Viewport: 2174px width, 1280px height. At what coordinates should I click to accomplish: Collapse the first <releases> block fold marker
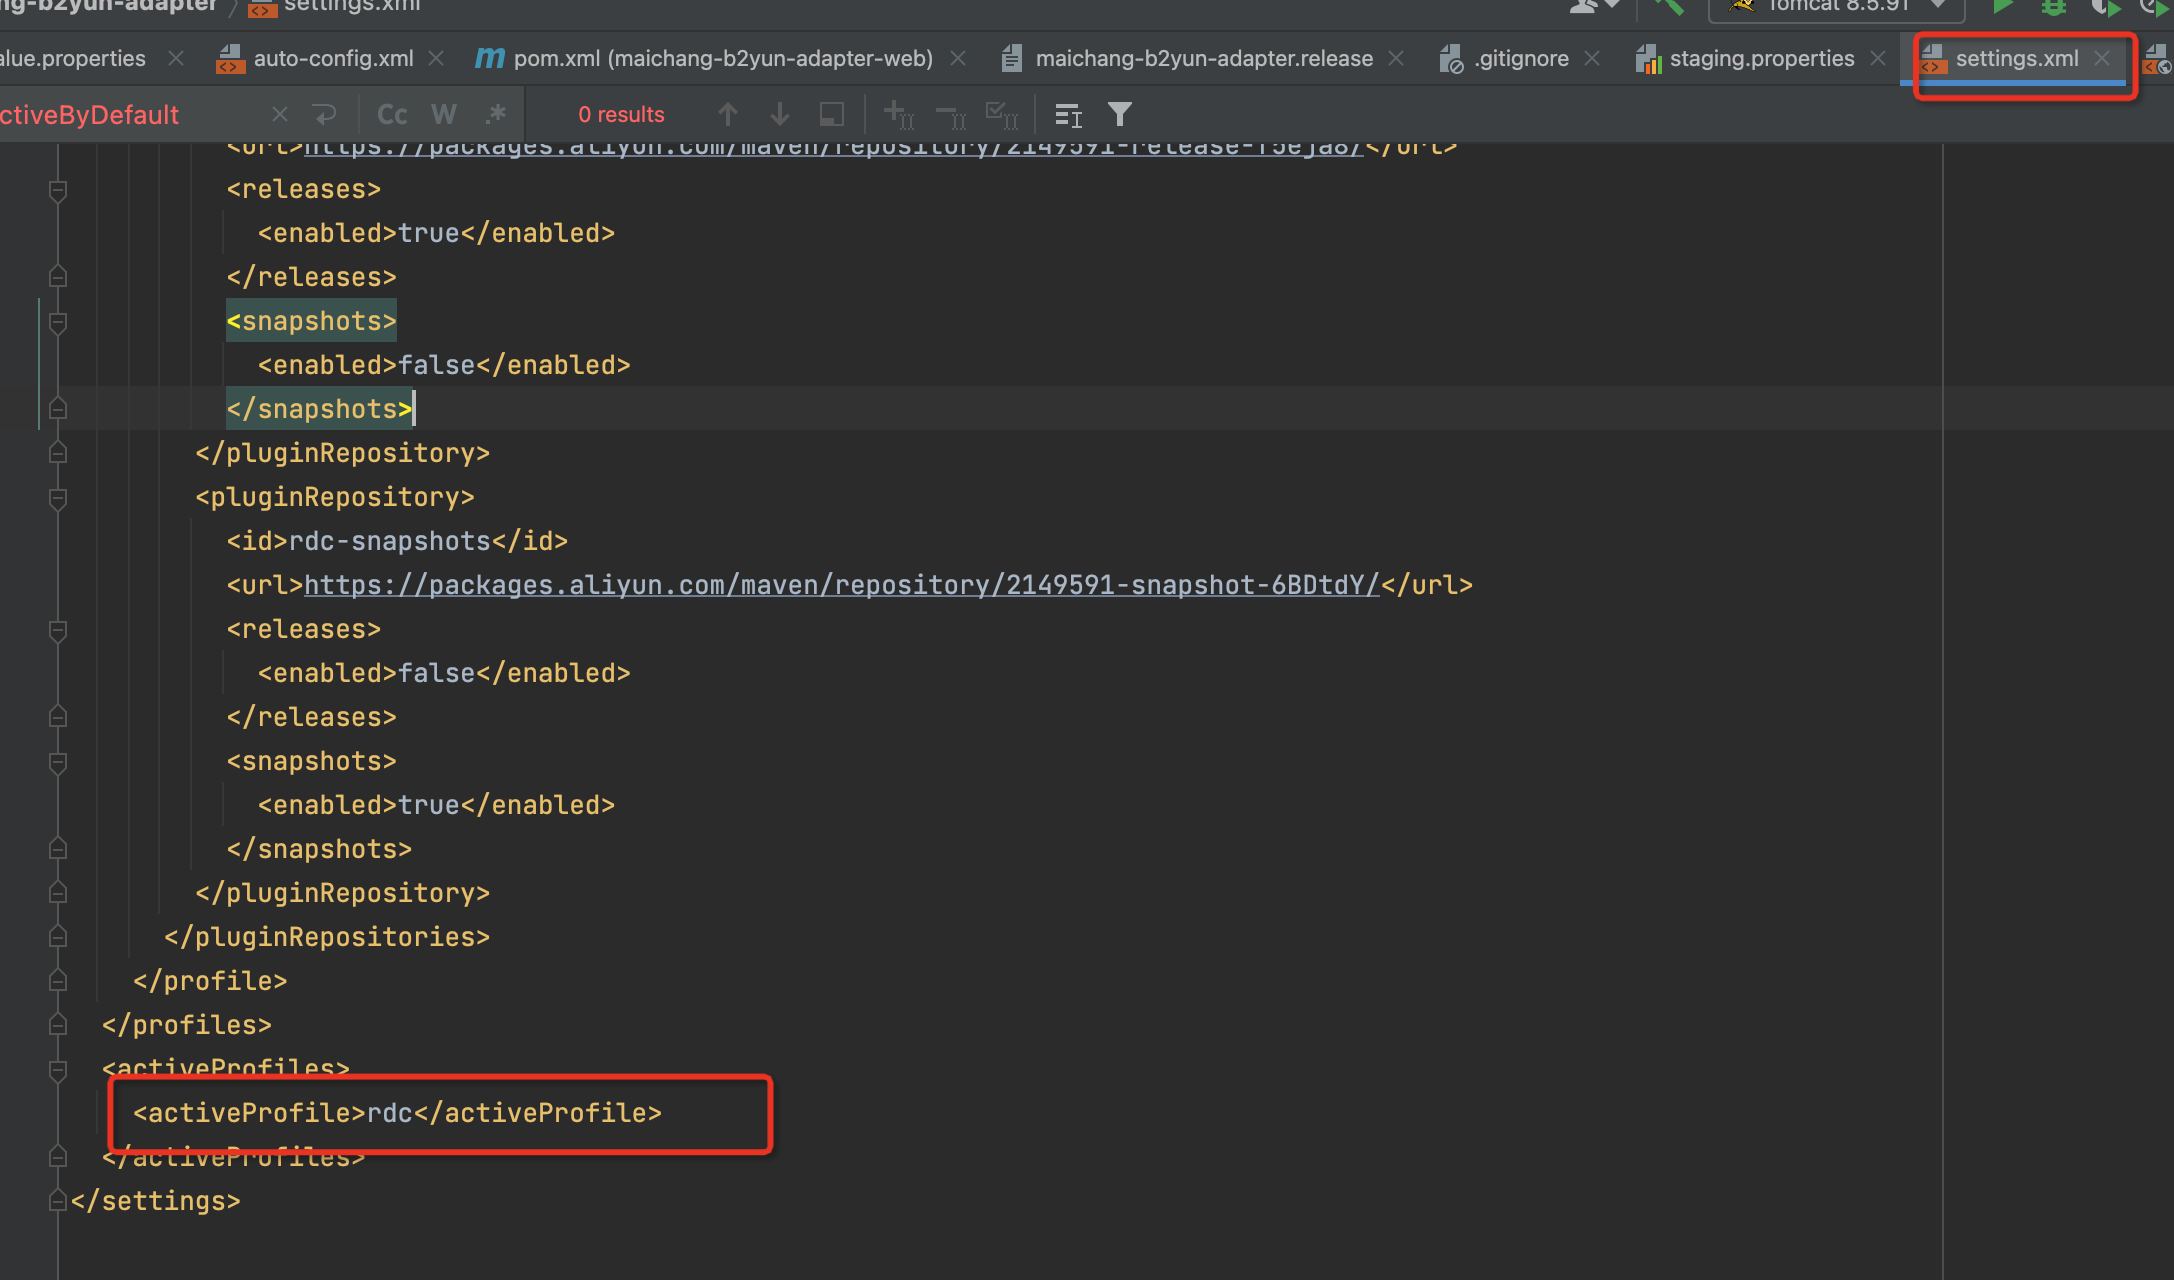[x=58, y=190]
